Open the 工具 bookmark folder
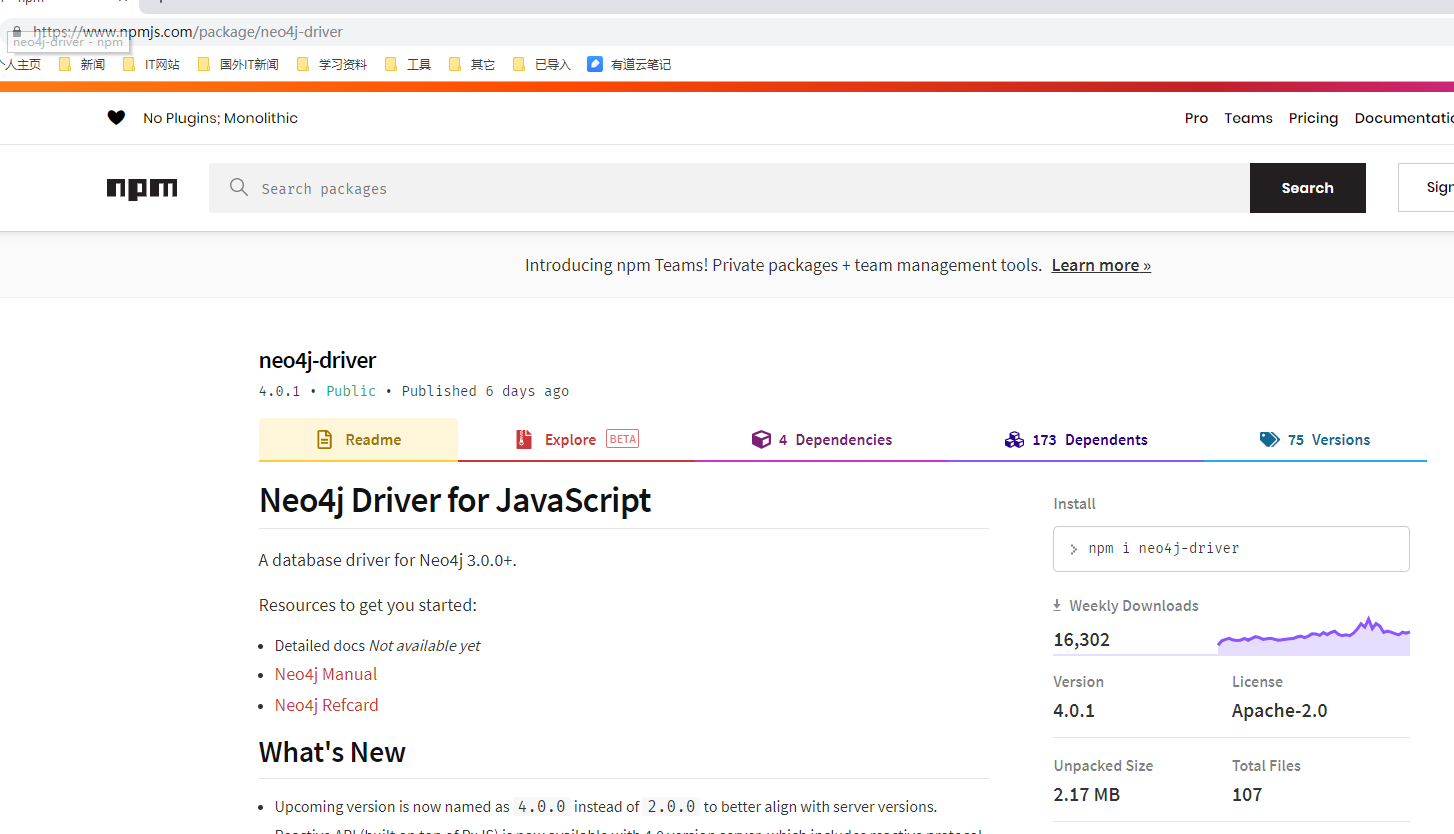Viewport: 1454px width, 834px height. coord(408,64)
